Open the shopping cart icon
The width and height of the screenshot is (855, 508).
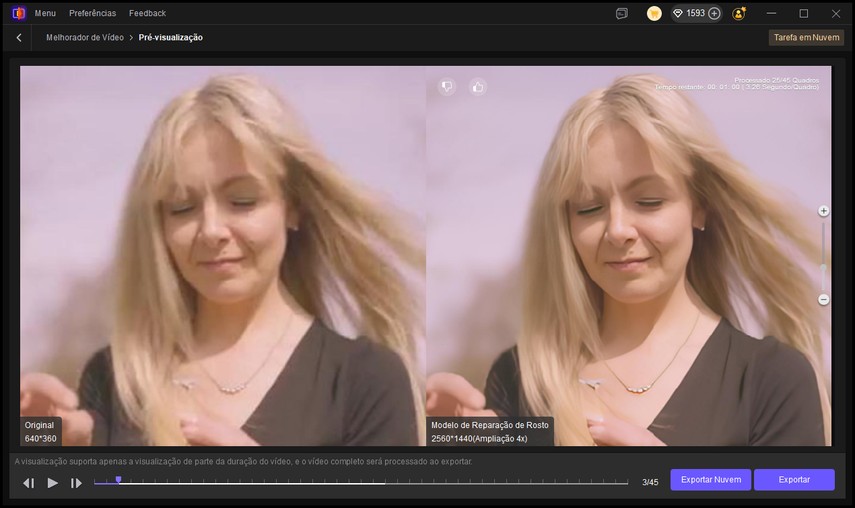[x=654, y=13]
